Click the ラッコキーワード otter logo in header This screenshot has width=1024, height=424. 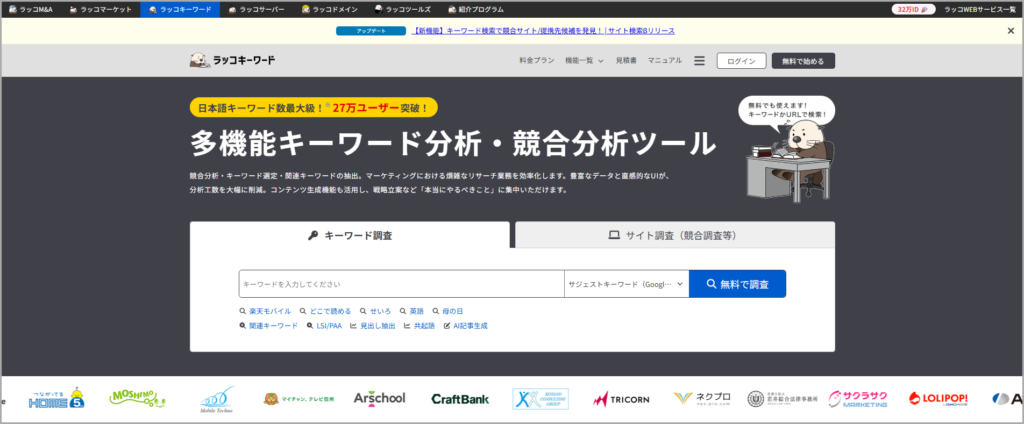tap(232, 61)
